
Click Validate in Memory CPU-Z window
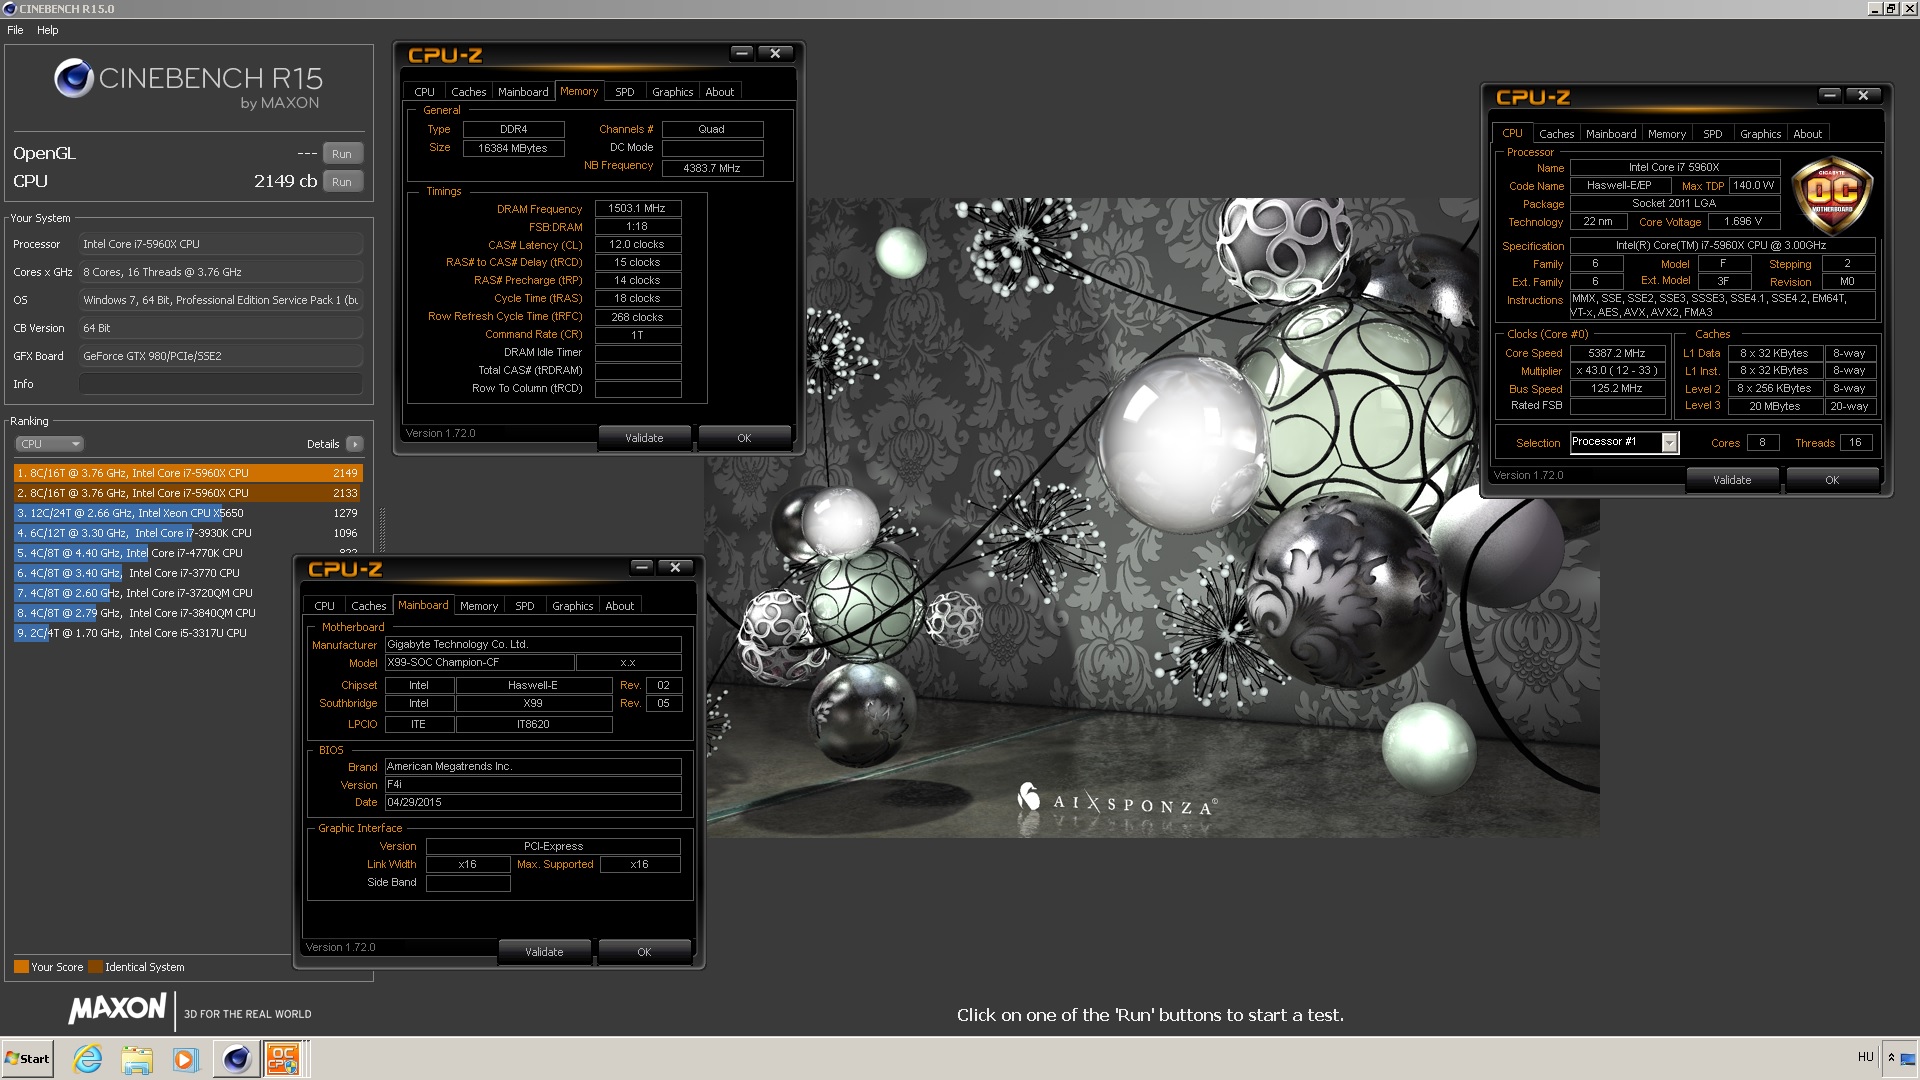point(644,438)
